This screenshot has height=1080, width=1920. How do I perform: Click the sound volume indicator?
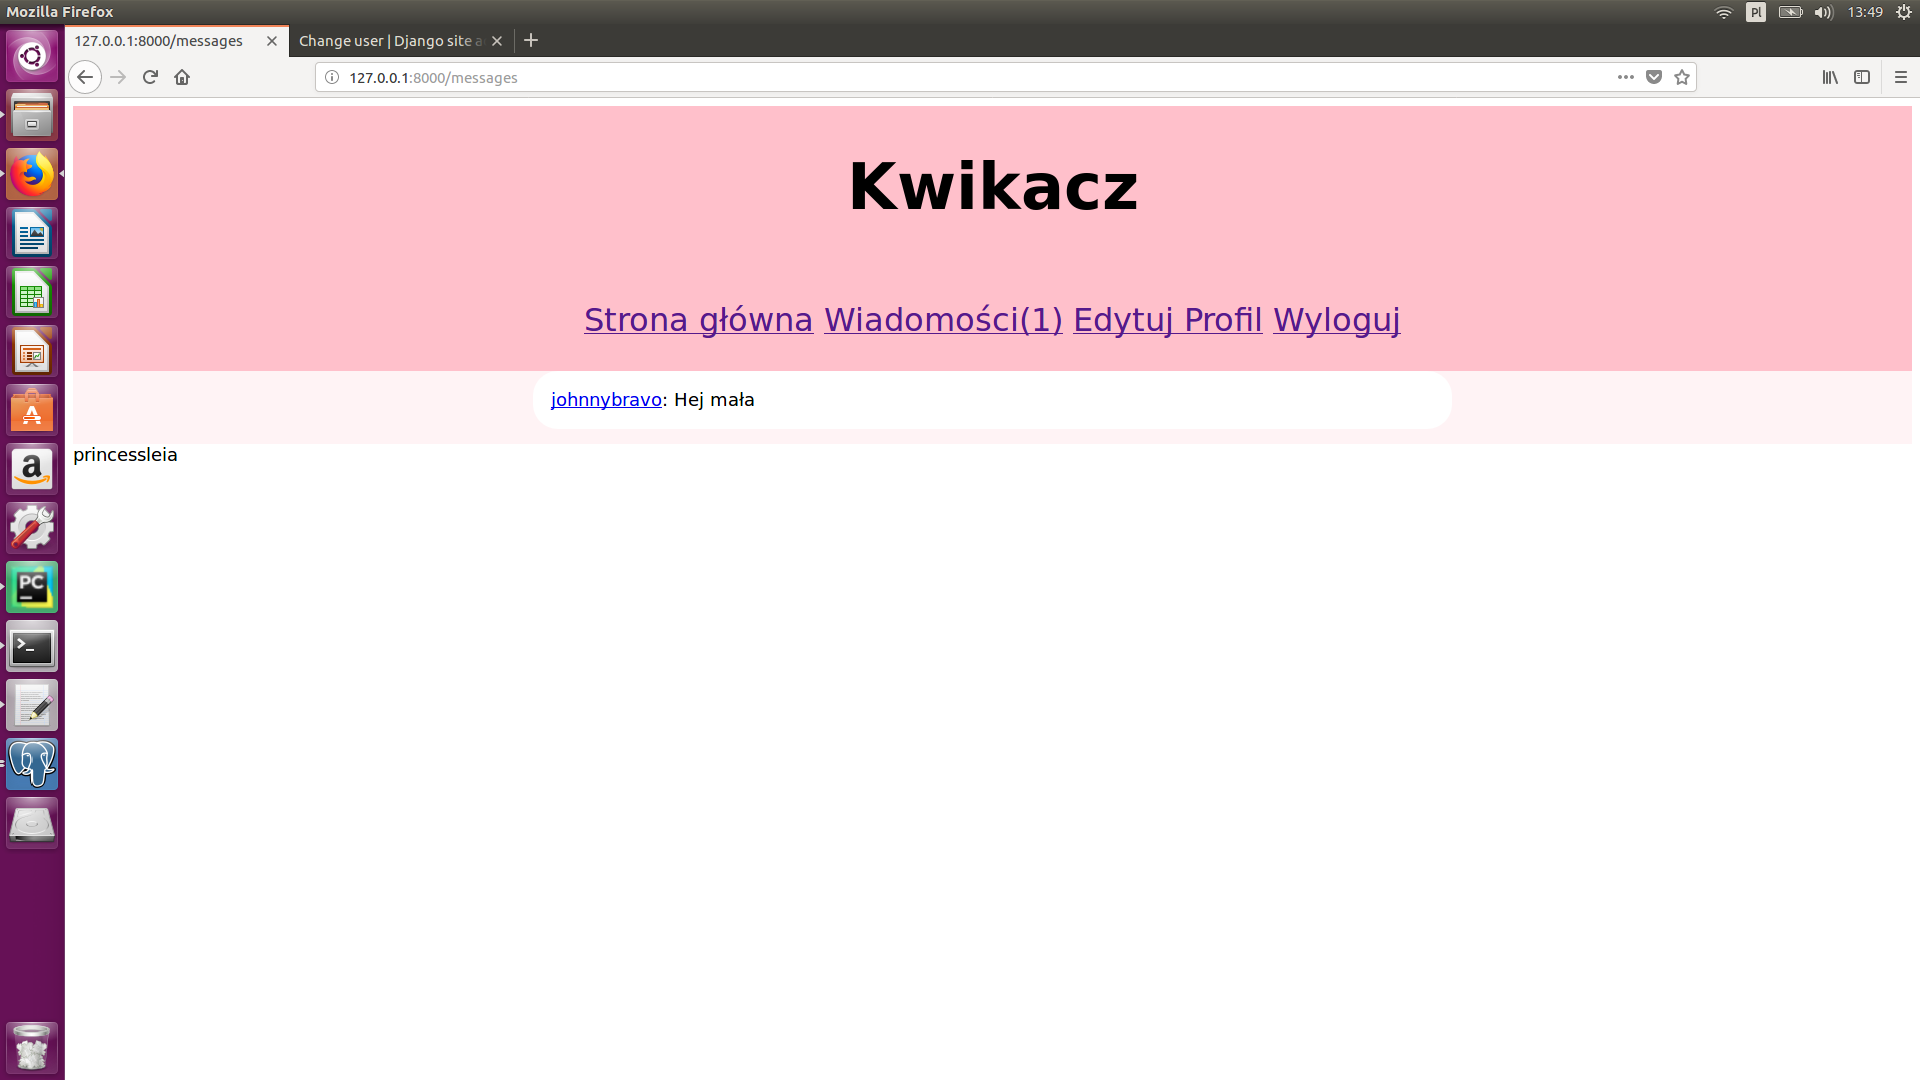pos(1824,12)
